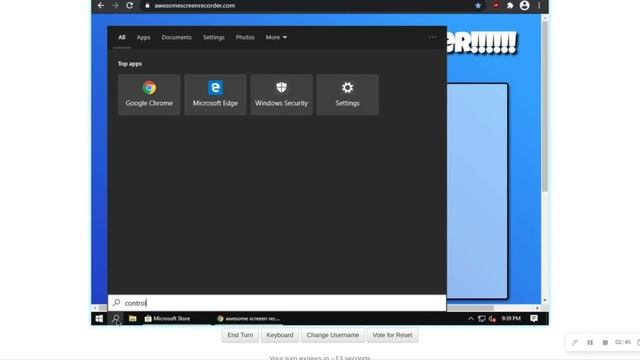This screenshot has width=640, height=360.
Task: Expand the More dropdown in search
Action: [276, 37]
